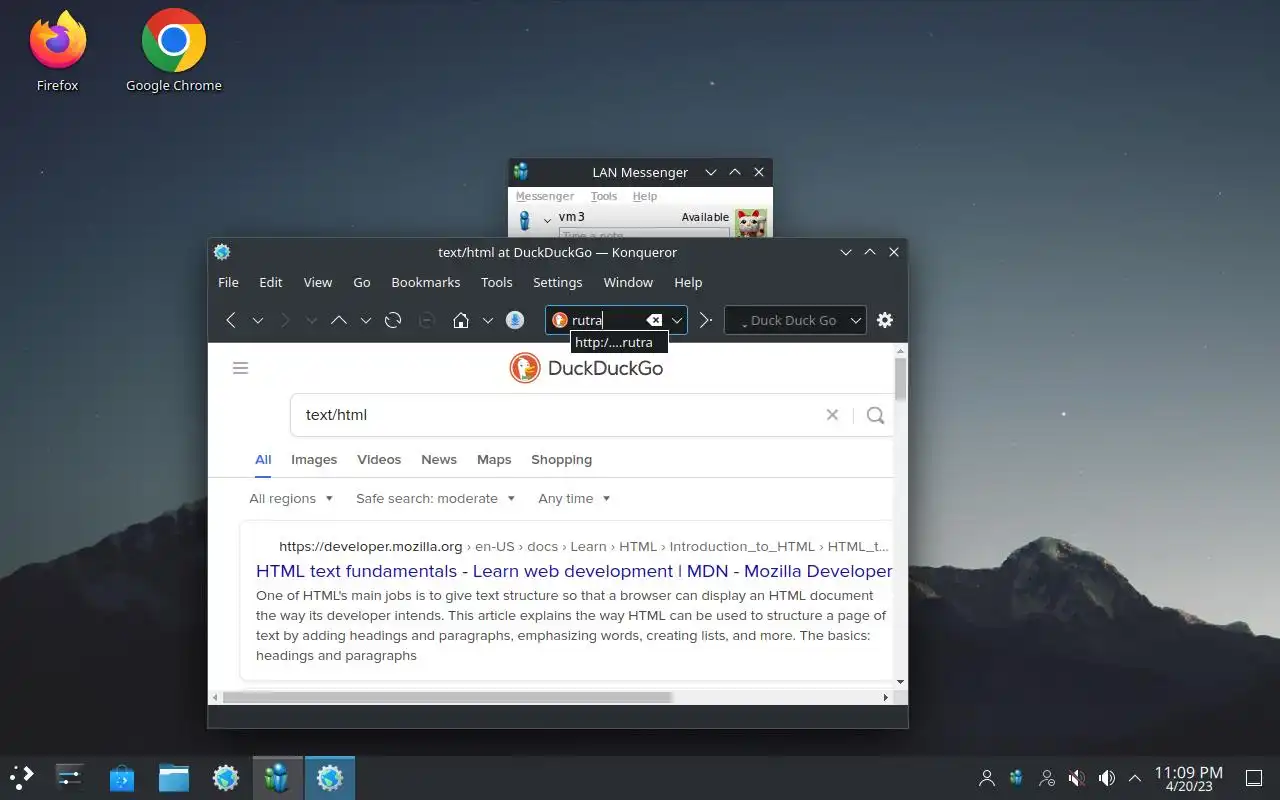Viewport: 1280px width, 800px height.
Task: Open the clock showing 11:09 PM
Action: coord(1188,778)
